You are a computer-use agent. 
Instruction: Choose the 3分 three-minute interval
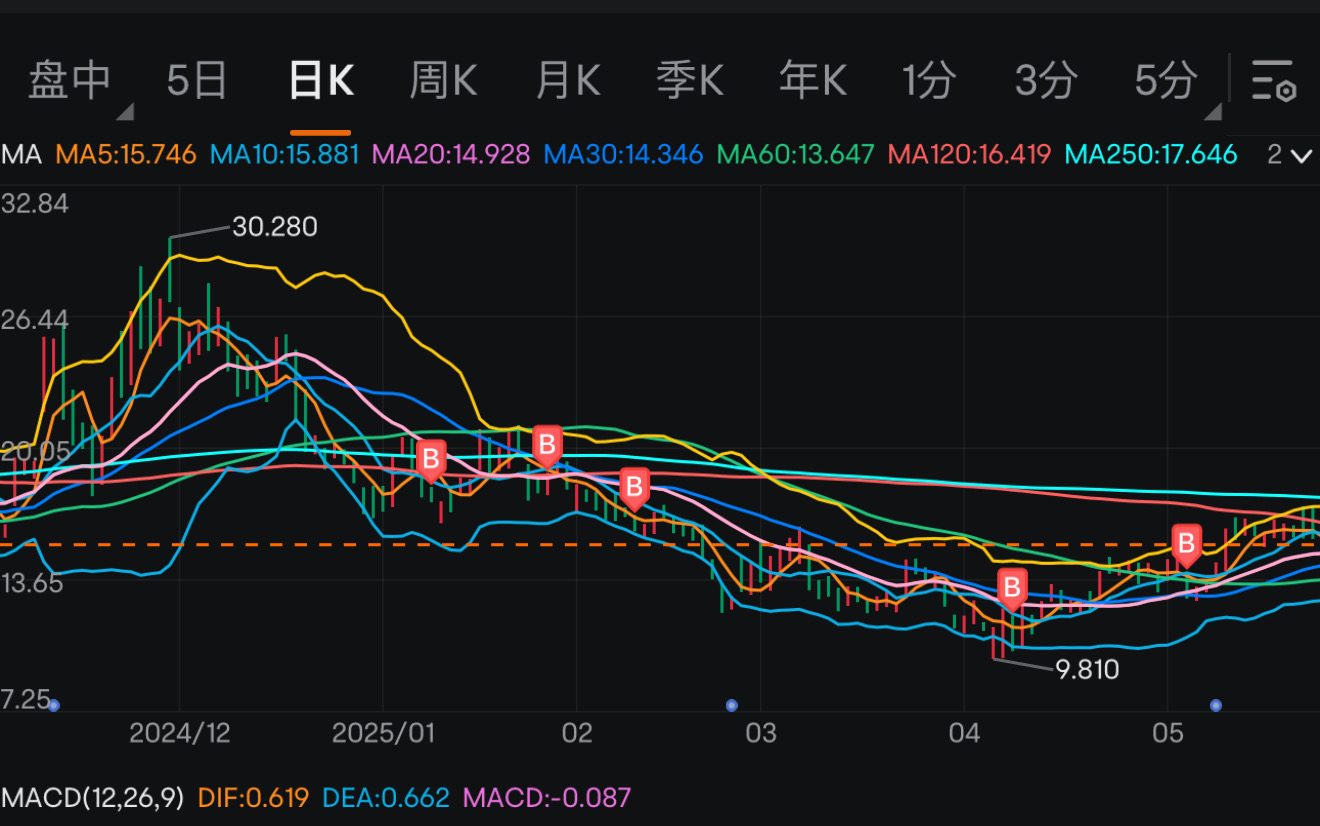coord(1046,80)
